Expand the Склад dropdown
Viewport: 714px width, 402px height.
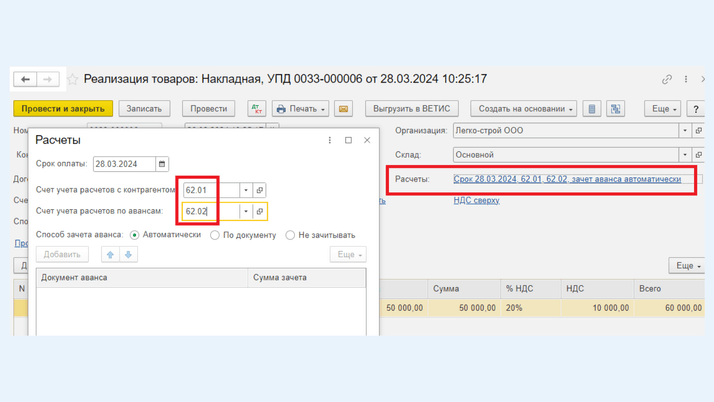point(685,155)
